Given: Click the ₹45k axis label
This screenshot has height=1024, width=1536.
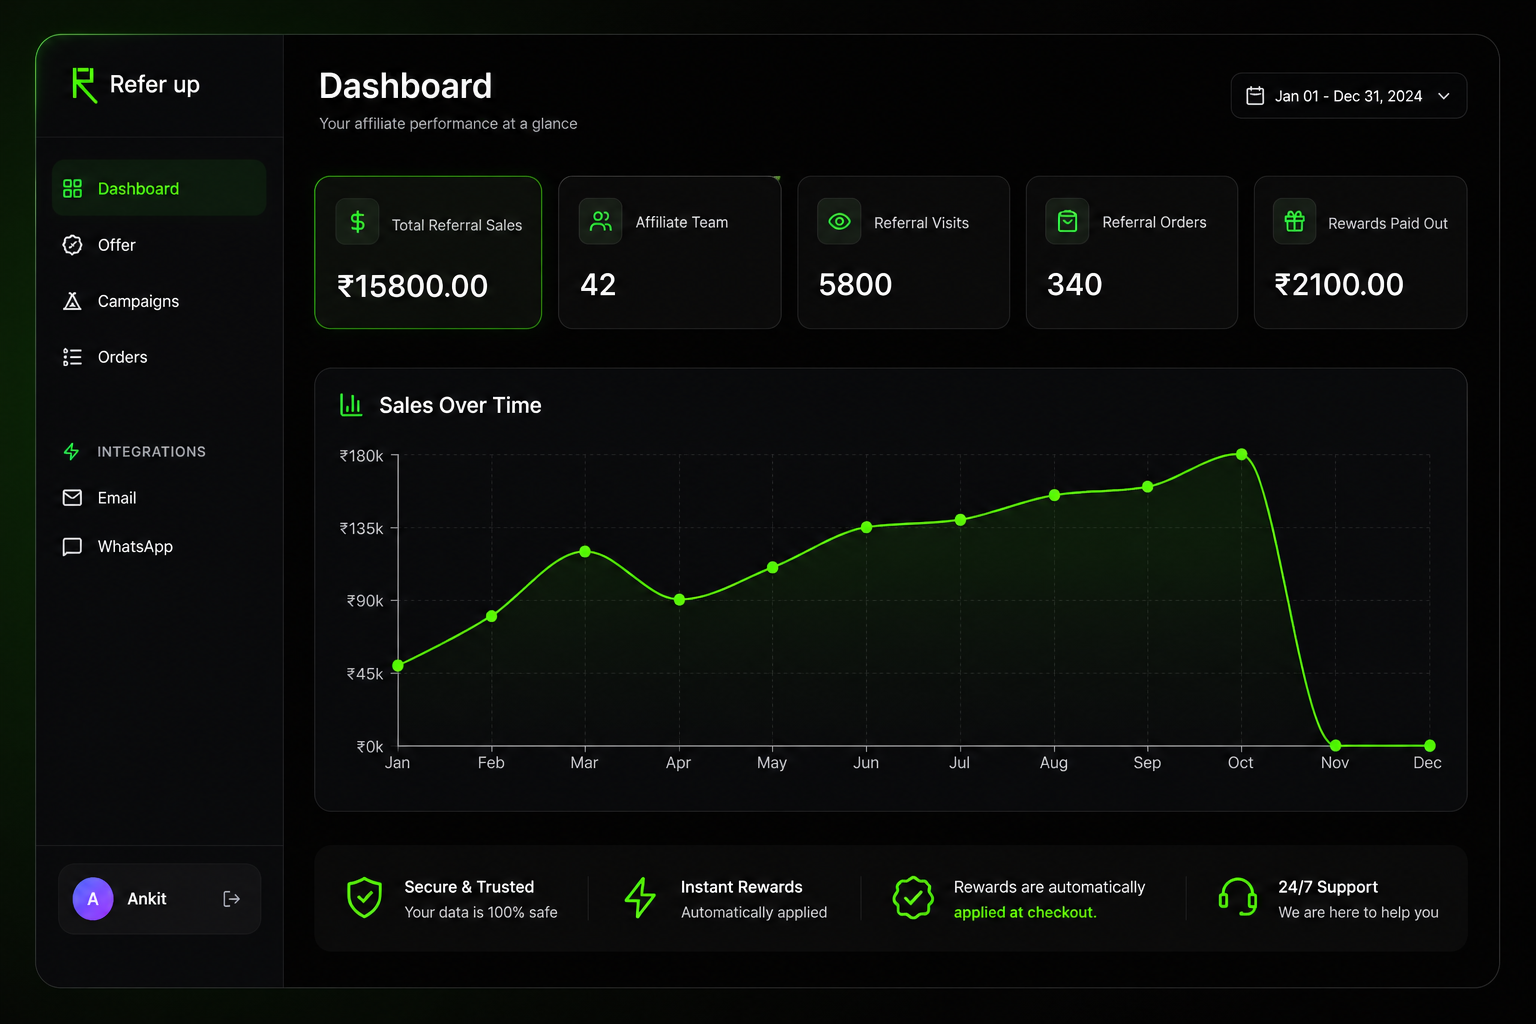Looking at the screenshot, I should (x=365, y=674).
